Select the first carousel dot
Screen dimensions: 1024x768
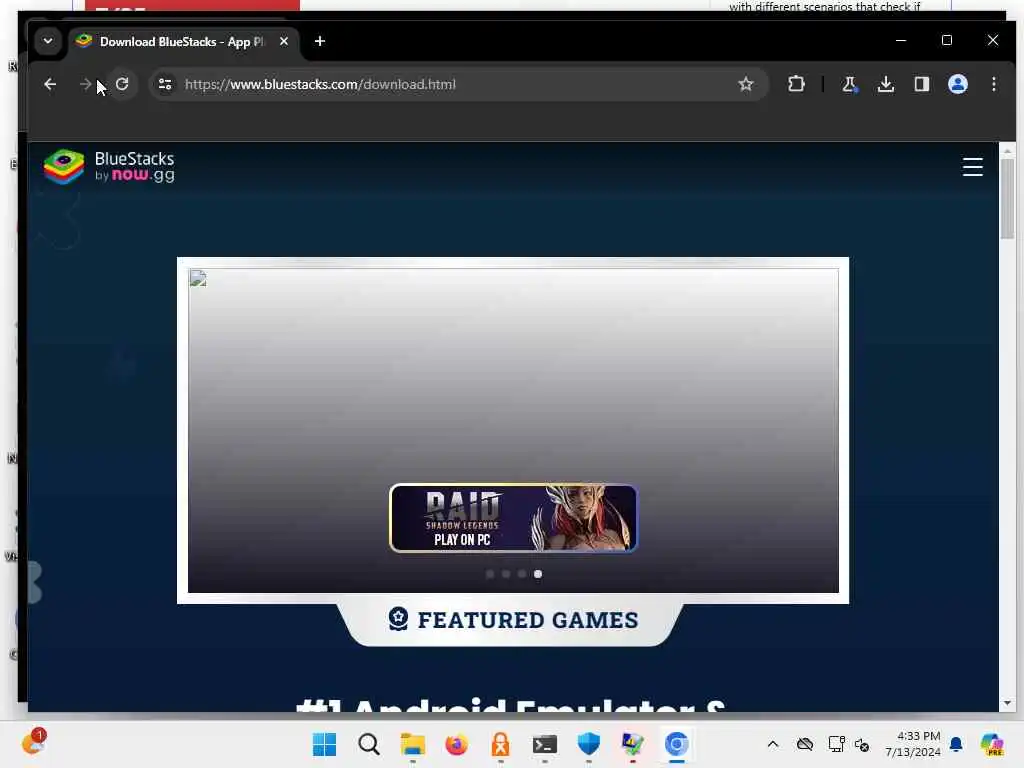490,574
